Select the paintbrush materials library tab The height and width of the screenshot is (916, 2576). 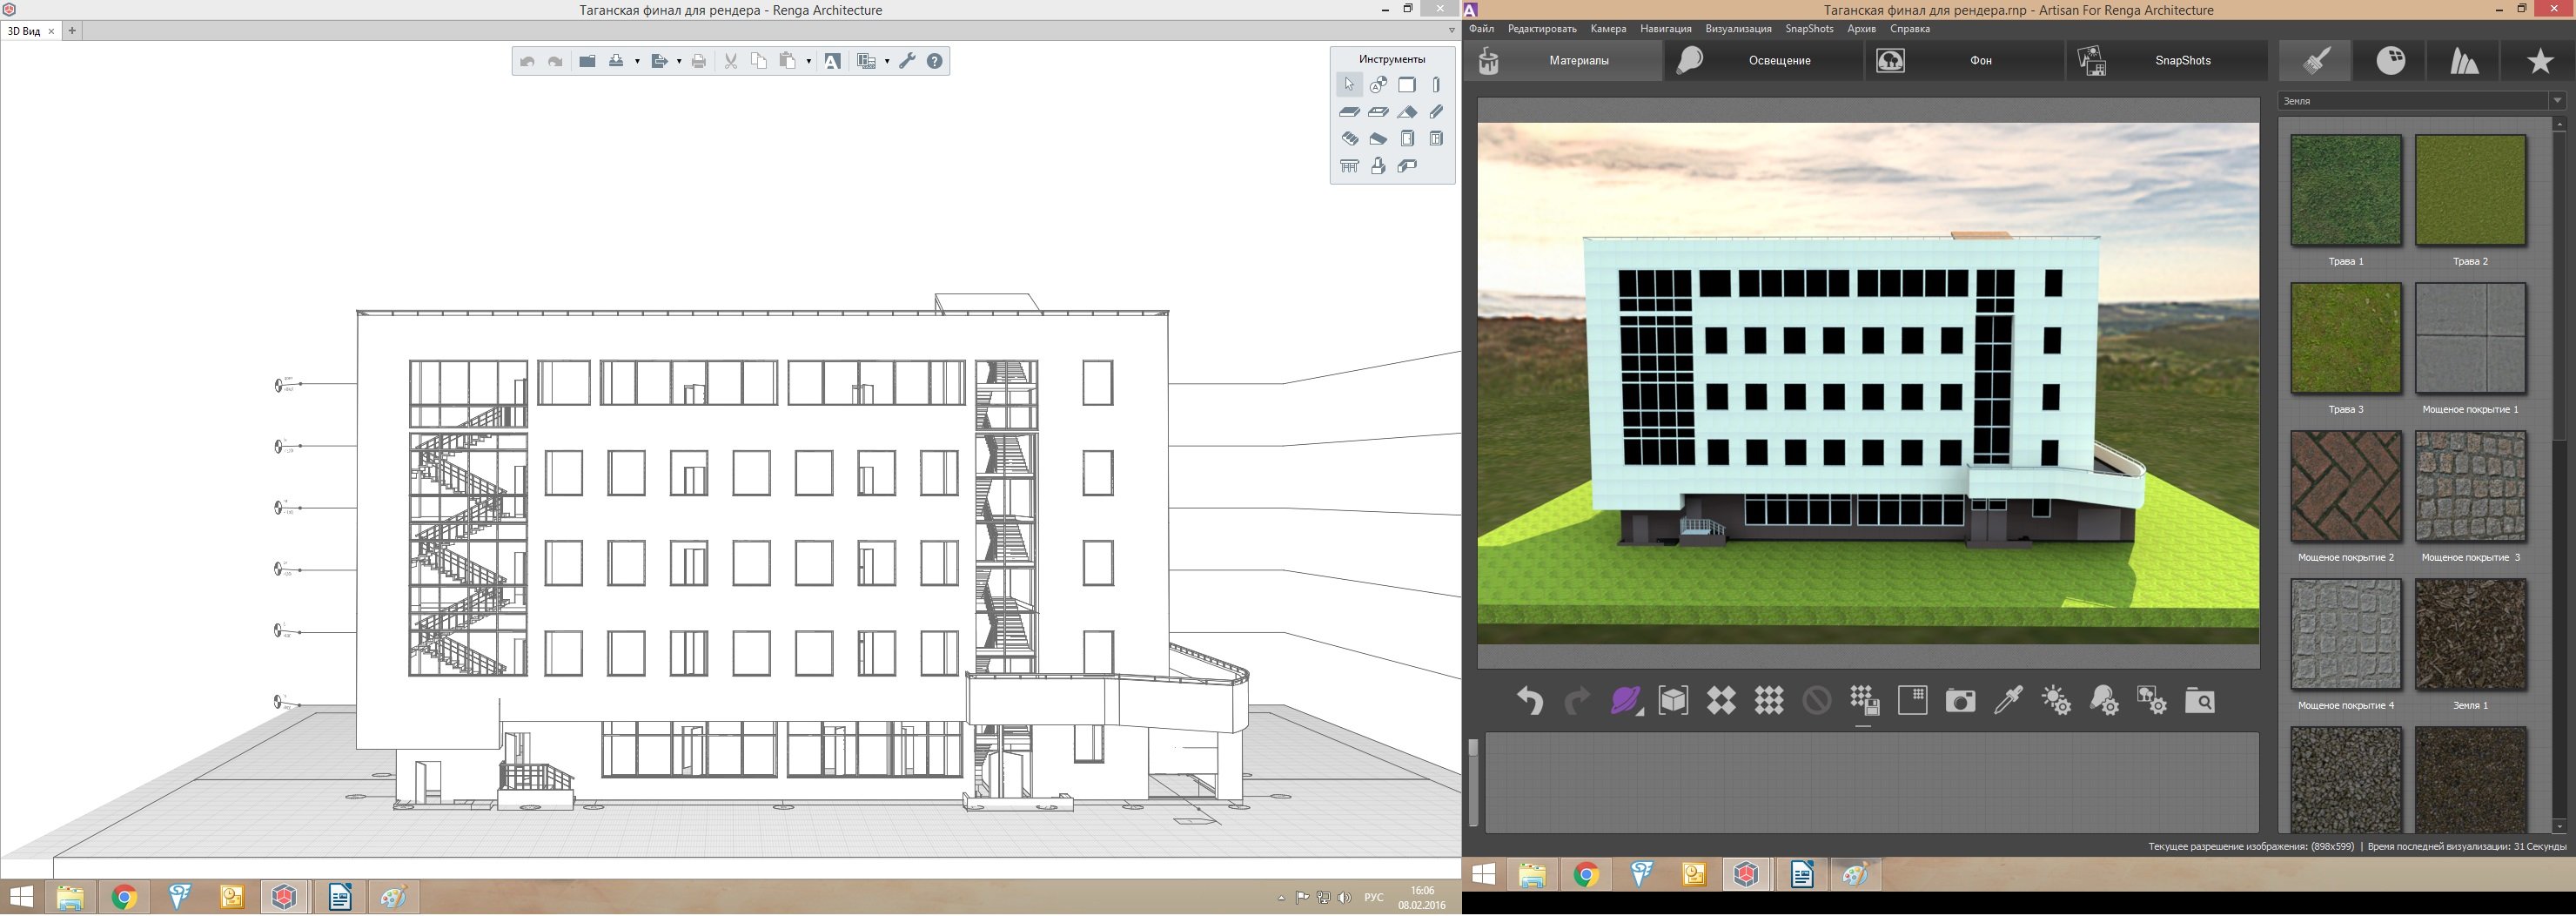2317,61
